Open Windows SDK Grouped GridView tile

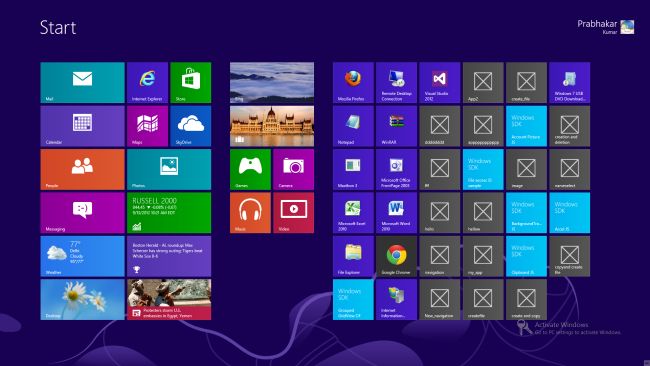pyautogui.click(x=353, y=299)
